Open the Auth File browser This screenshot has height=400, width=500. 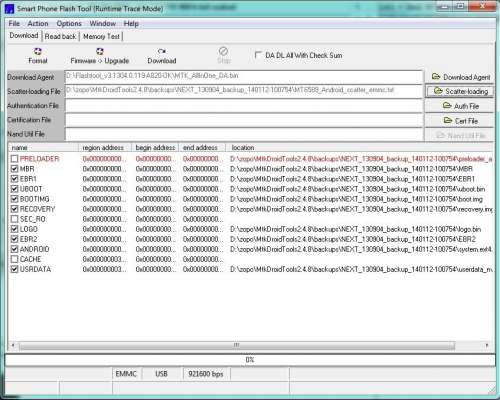460,106
